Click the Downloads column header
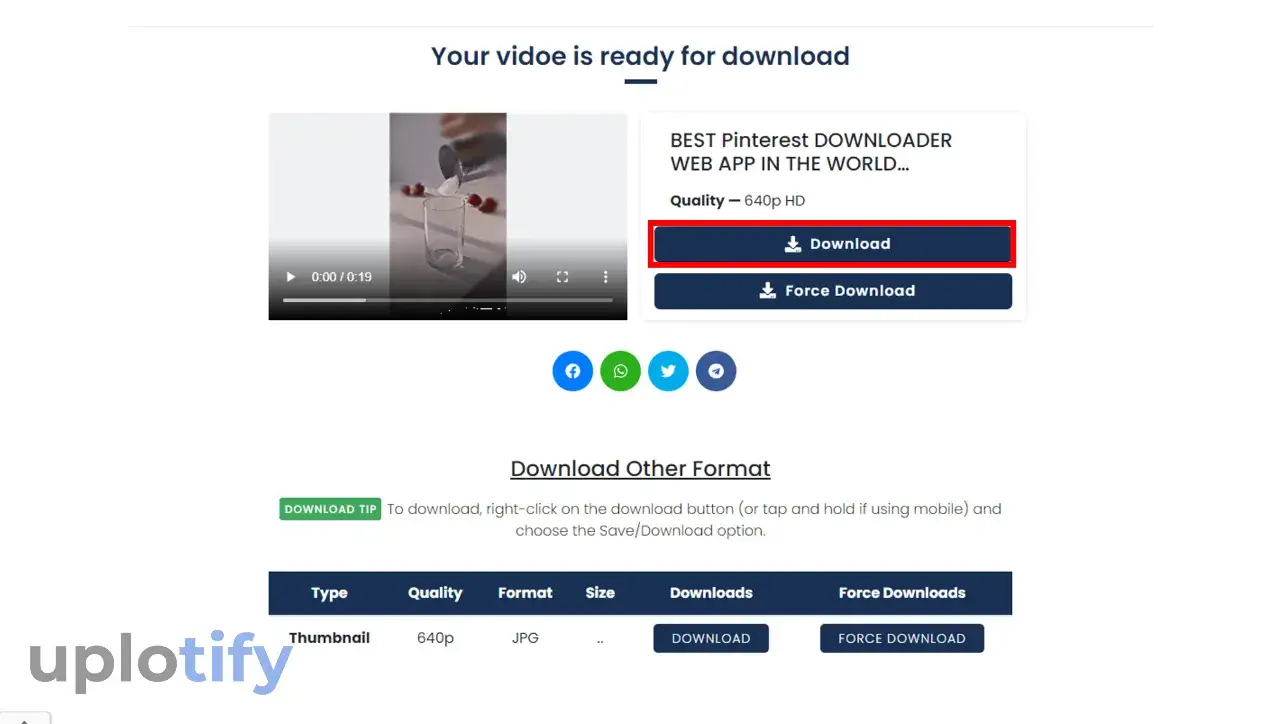Viewport: 1280px width, 724px height. point(711,593)
